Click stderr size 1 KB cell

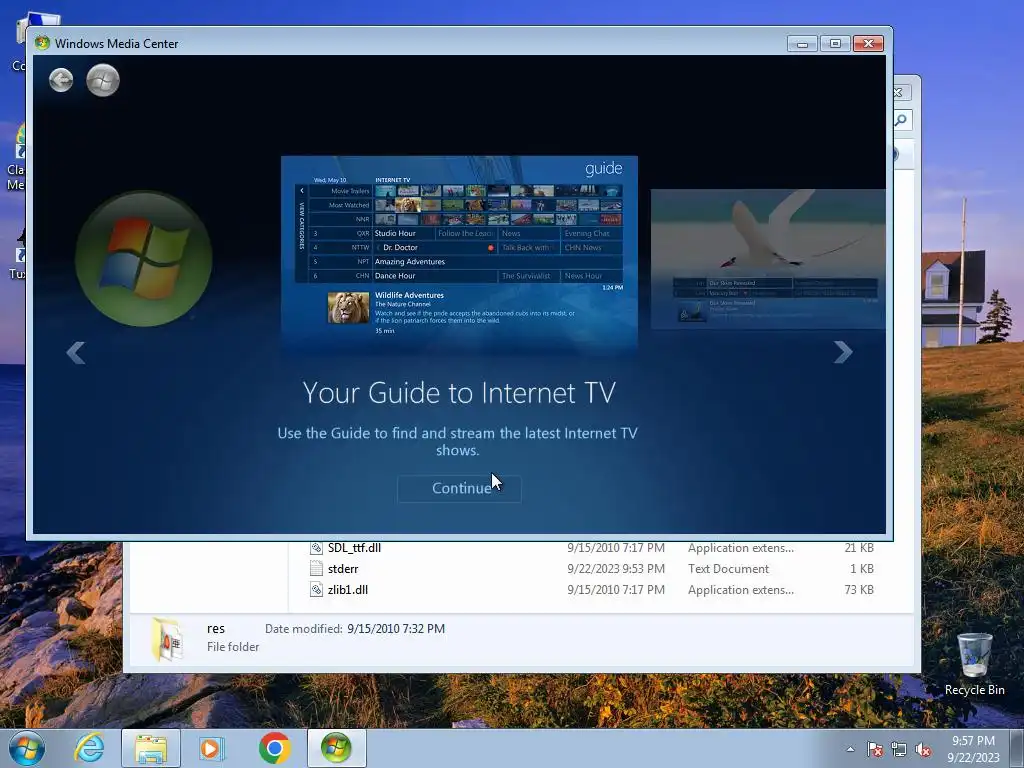(x=861, y=569)
